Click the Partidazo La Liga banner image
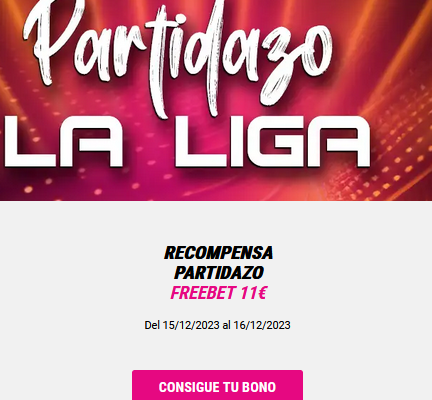This screenshot has width=432, height=400. (x=216, y=100)
